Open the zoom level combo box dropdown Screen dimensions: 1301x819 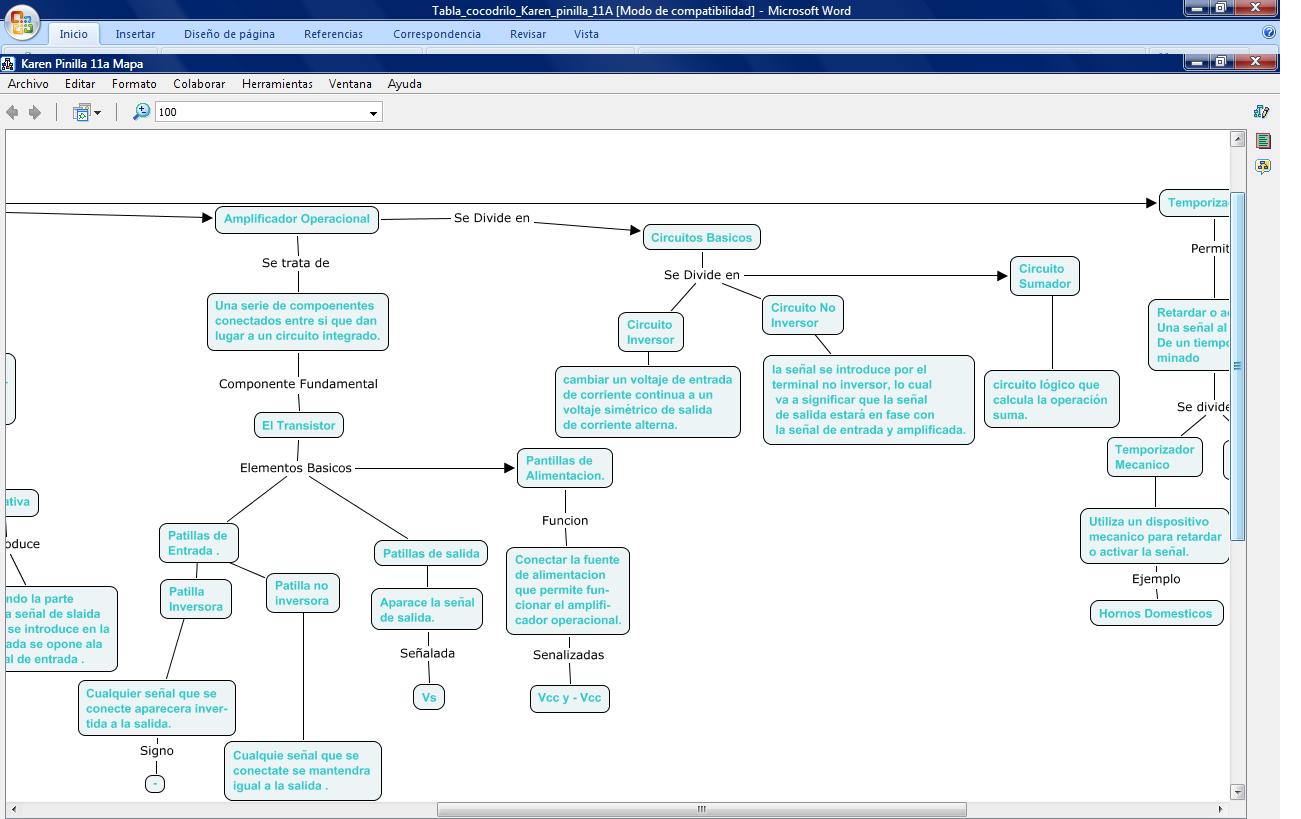(x=374, y=111)
